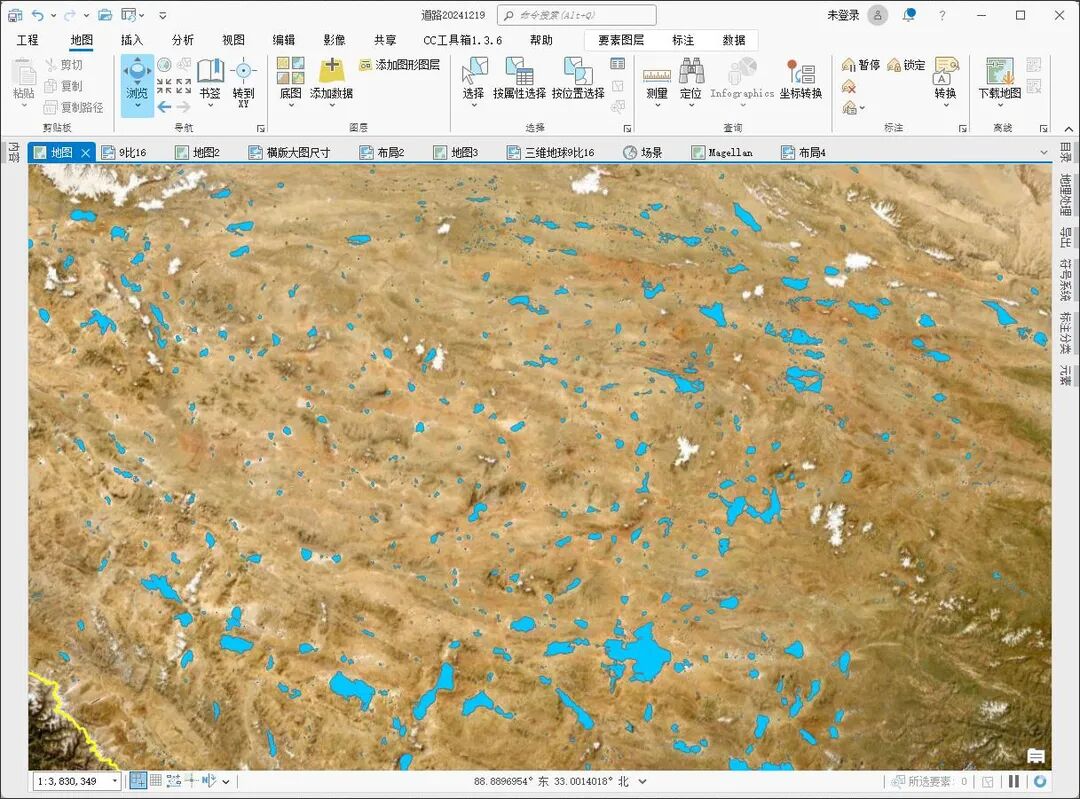Switch to the 横版大图尺寸 layout tab

click(290, 152)
